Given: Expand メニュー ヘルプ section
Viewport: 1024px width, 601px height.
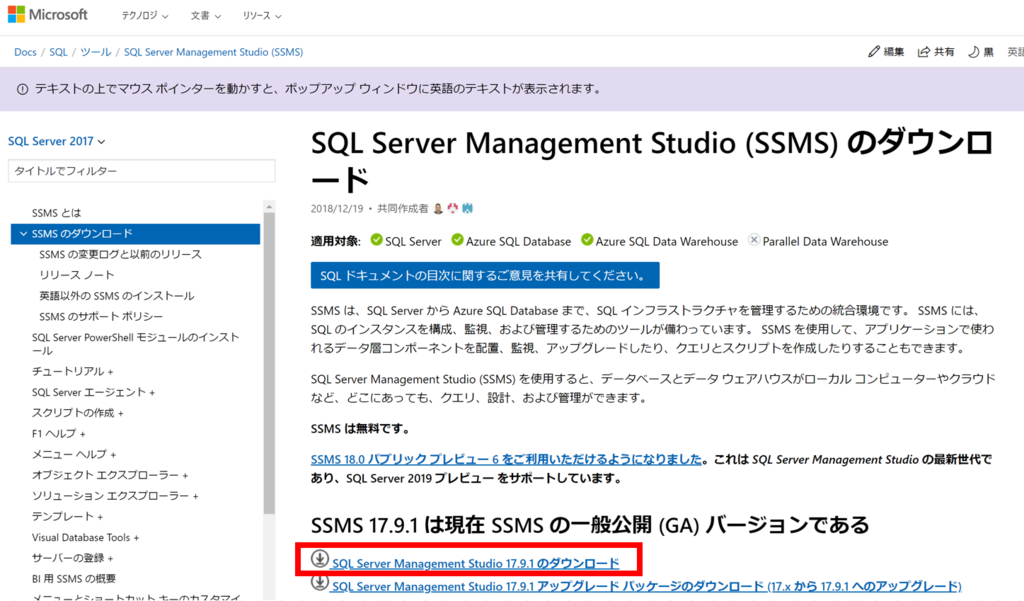Looking at the screenshot, I should [x=74, y=454].
